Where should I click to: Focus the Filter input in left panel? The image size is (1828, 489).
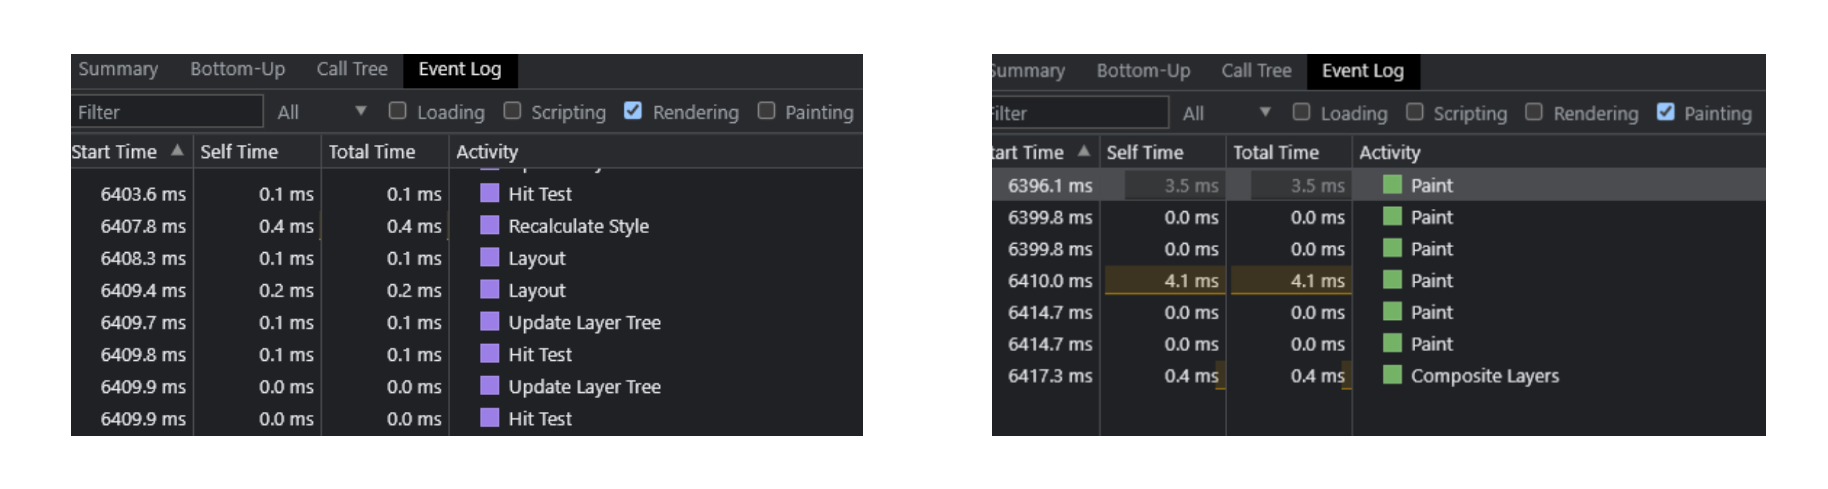167,112
